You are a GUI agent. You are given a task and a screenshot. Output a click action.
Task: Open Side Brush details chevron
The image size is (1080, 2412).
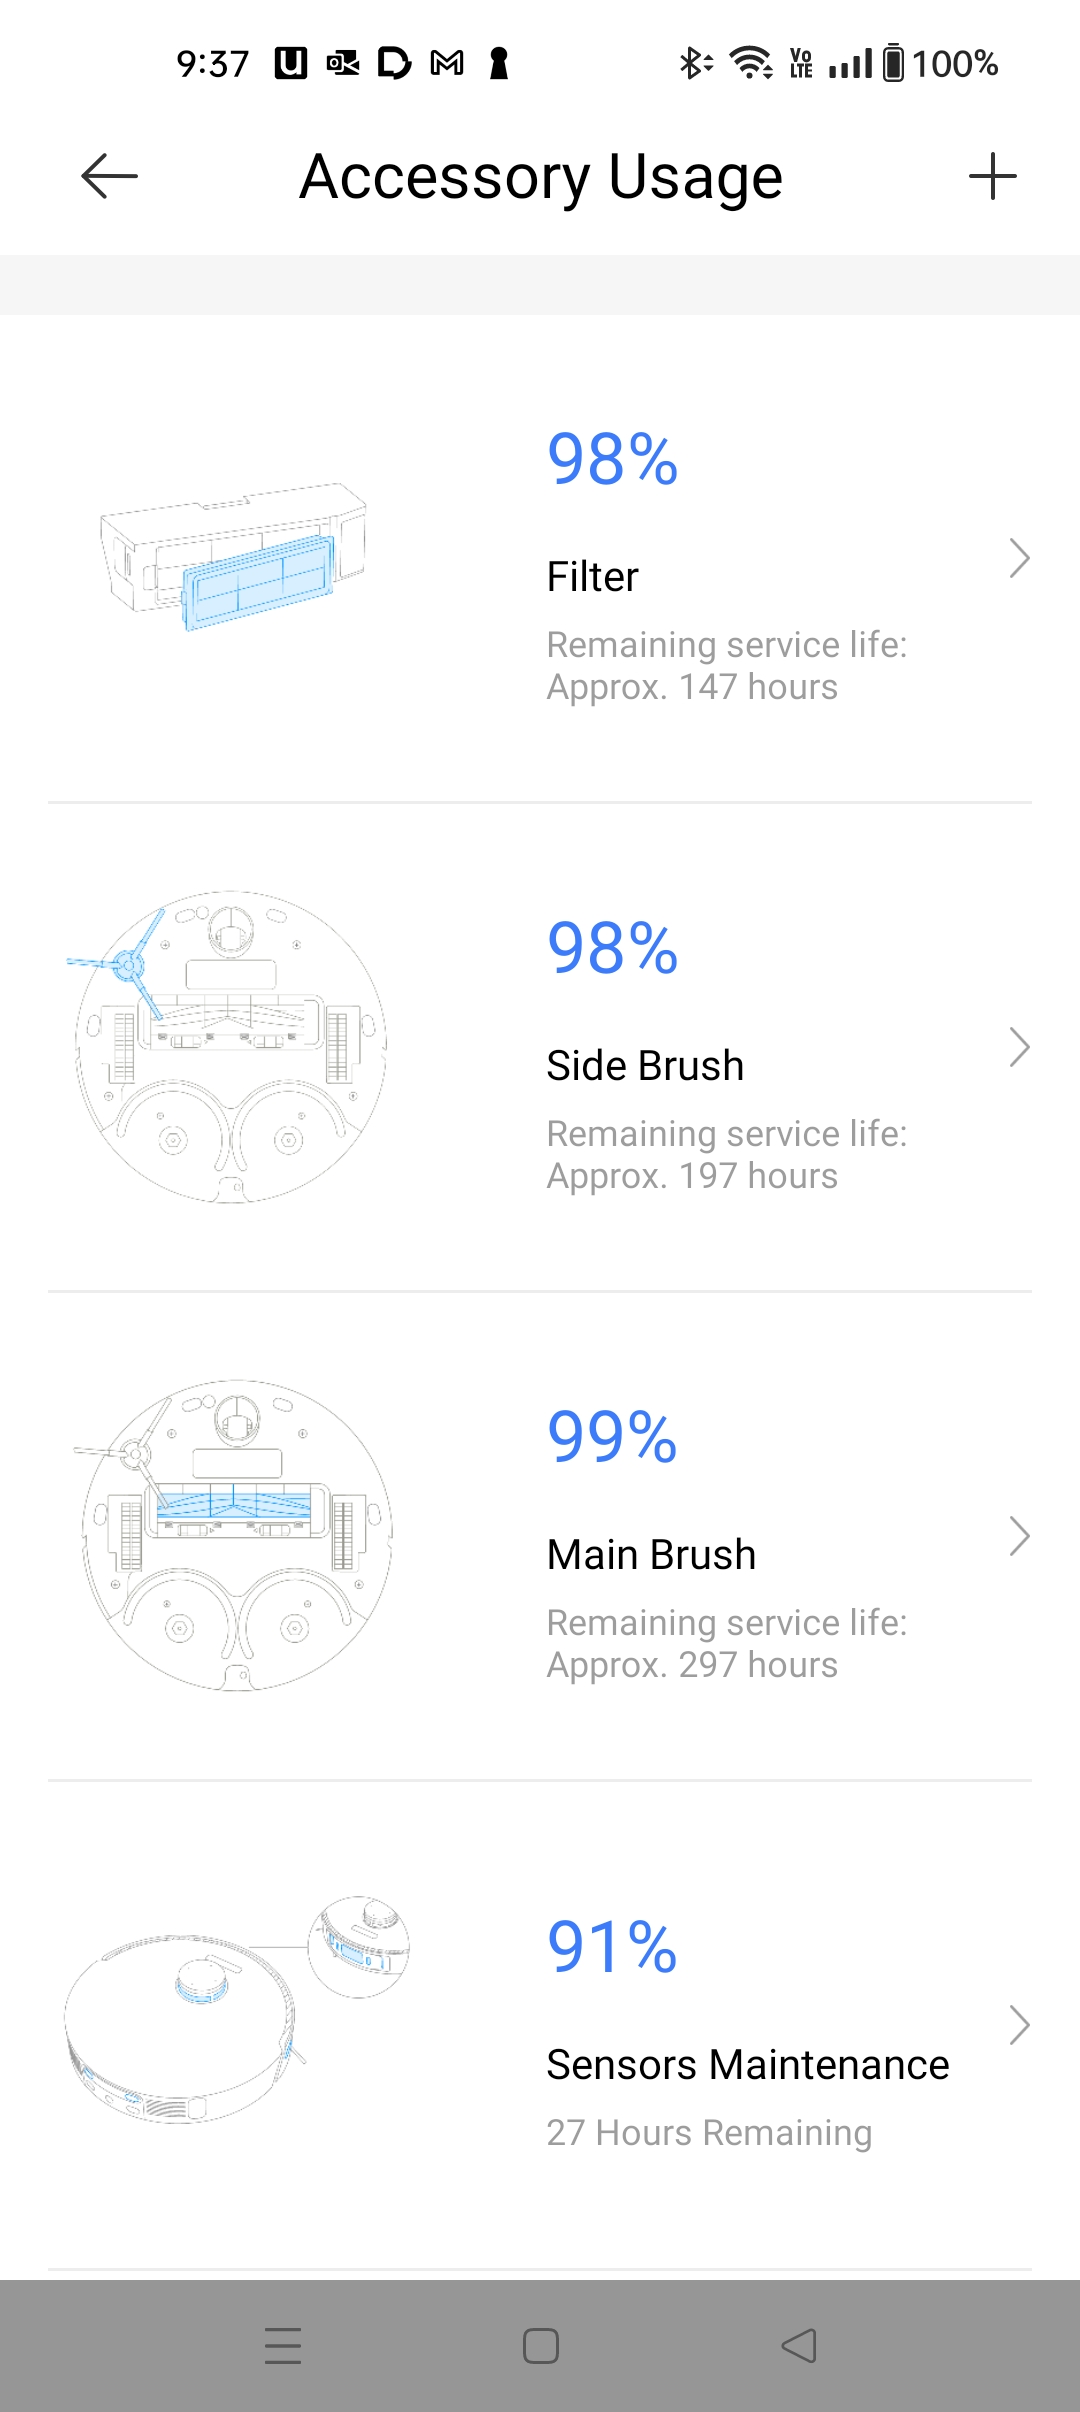1018,1047
